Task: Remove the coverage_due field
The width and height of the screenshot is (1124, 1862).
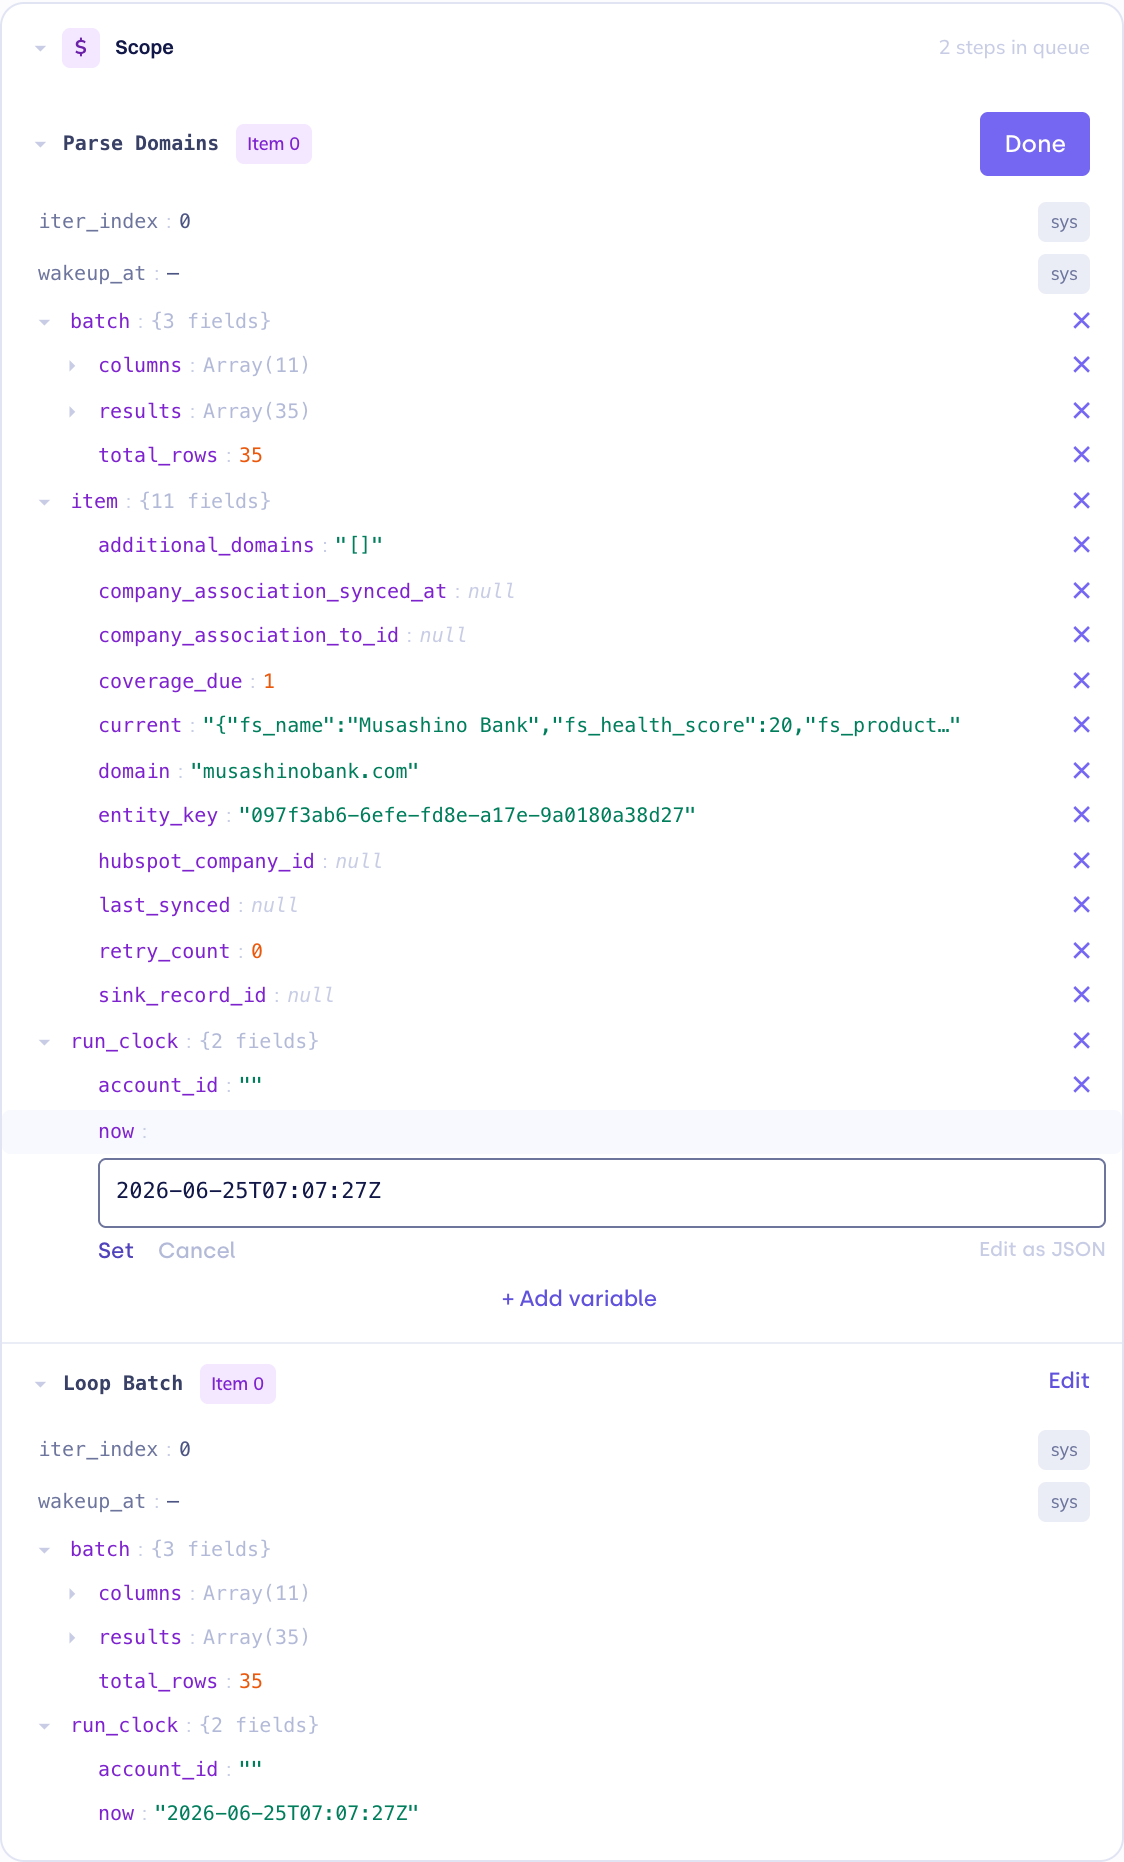Action: click(x=1081, y=681)
